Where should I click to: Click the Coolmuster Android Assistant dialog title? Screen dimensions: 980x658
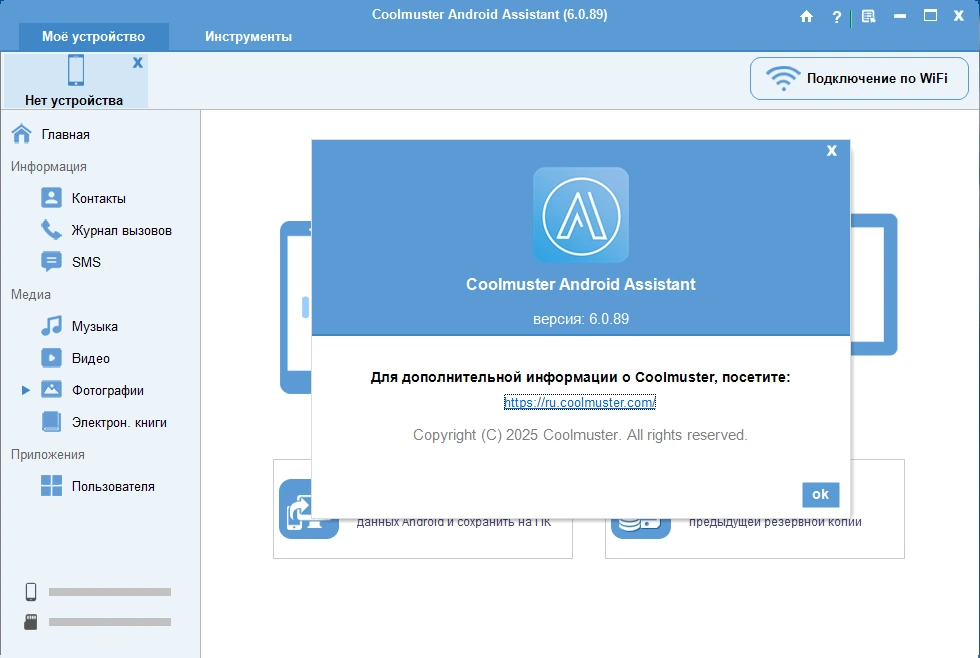[581, 284]
